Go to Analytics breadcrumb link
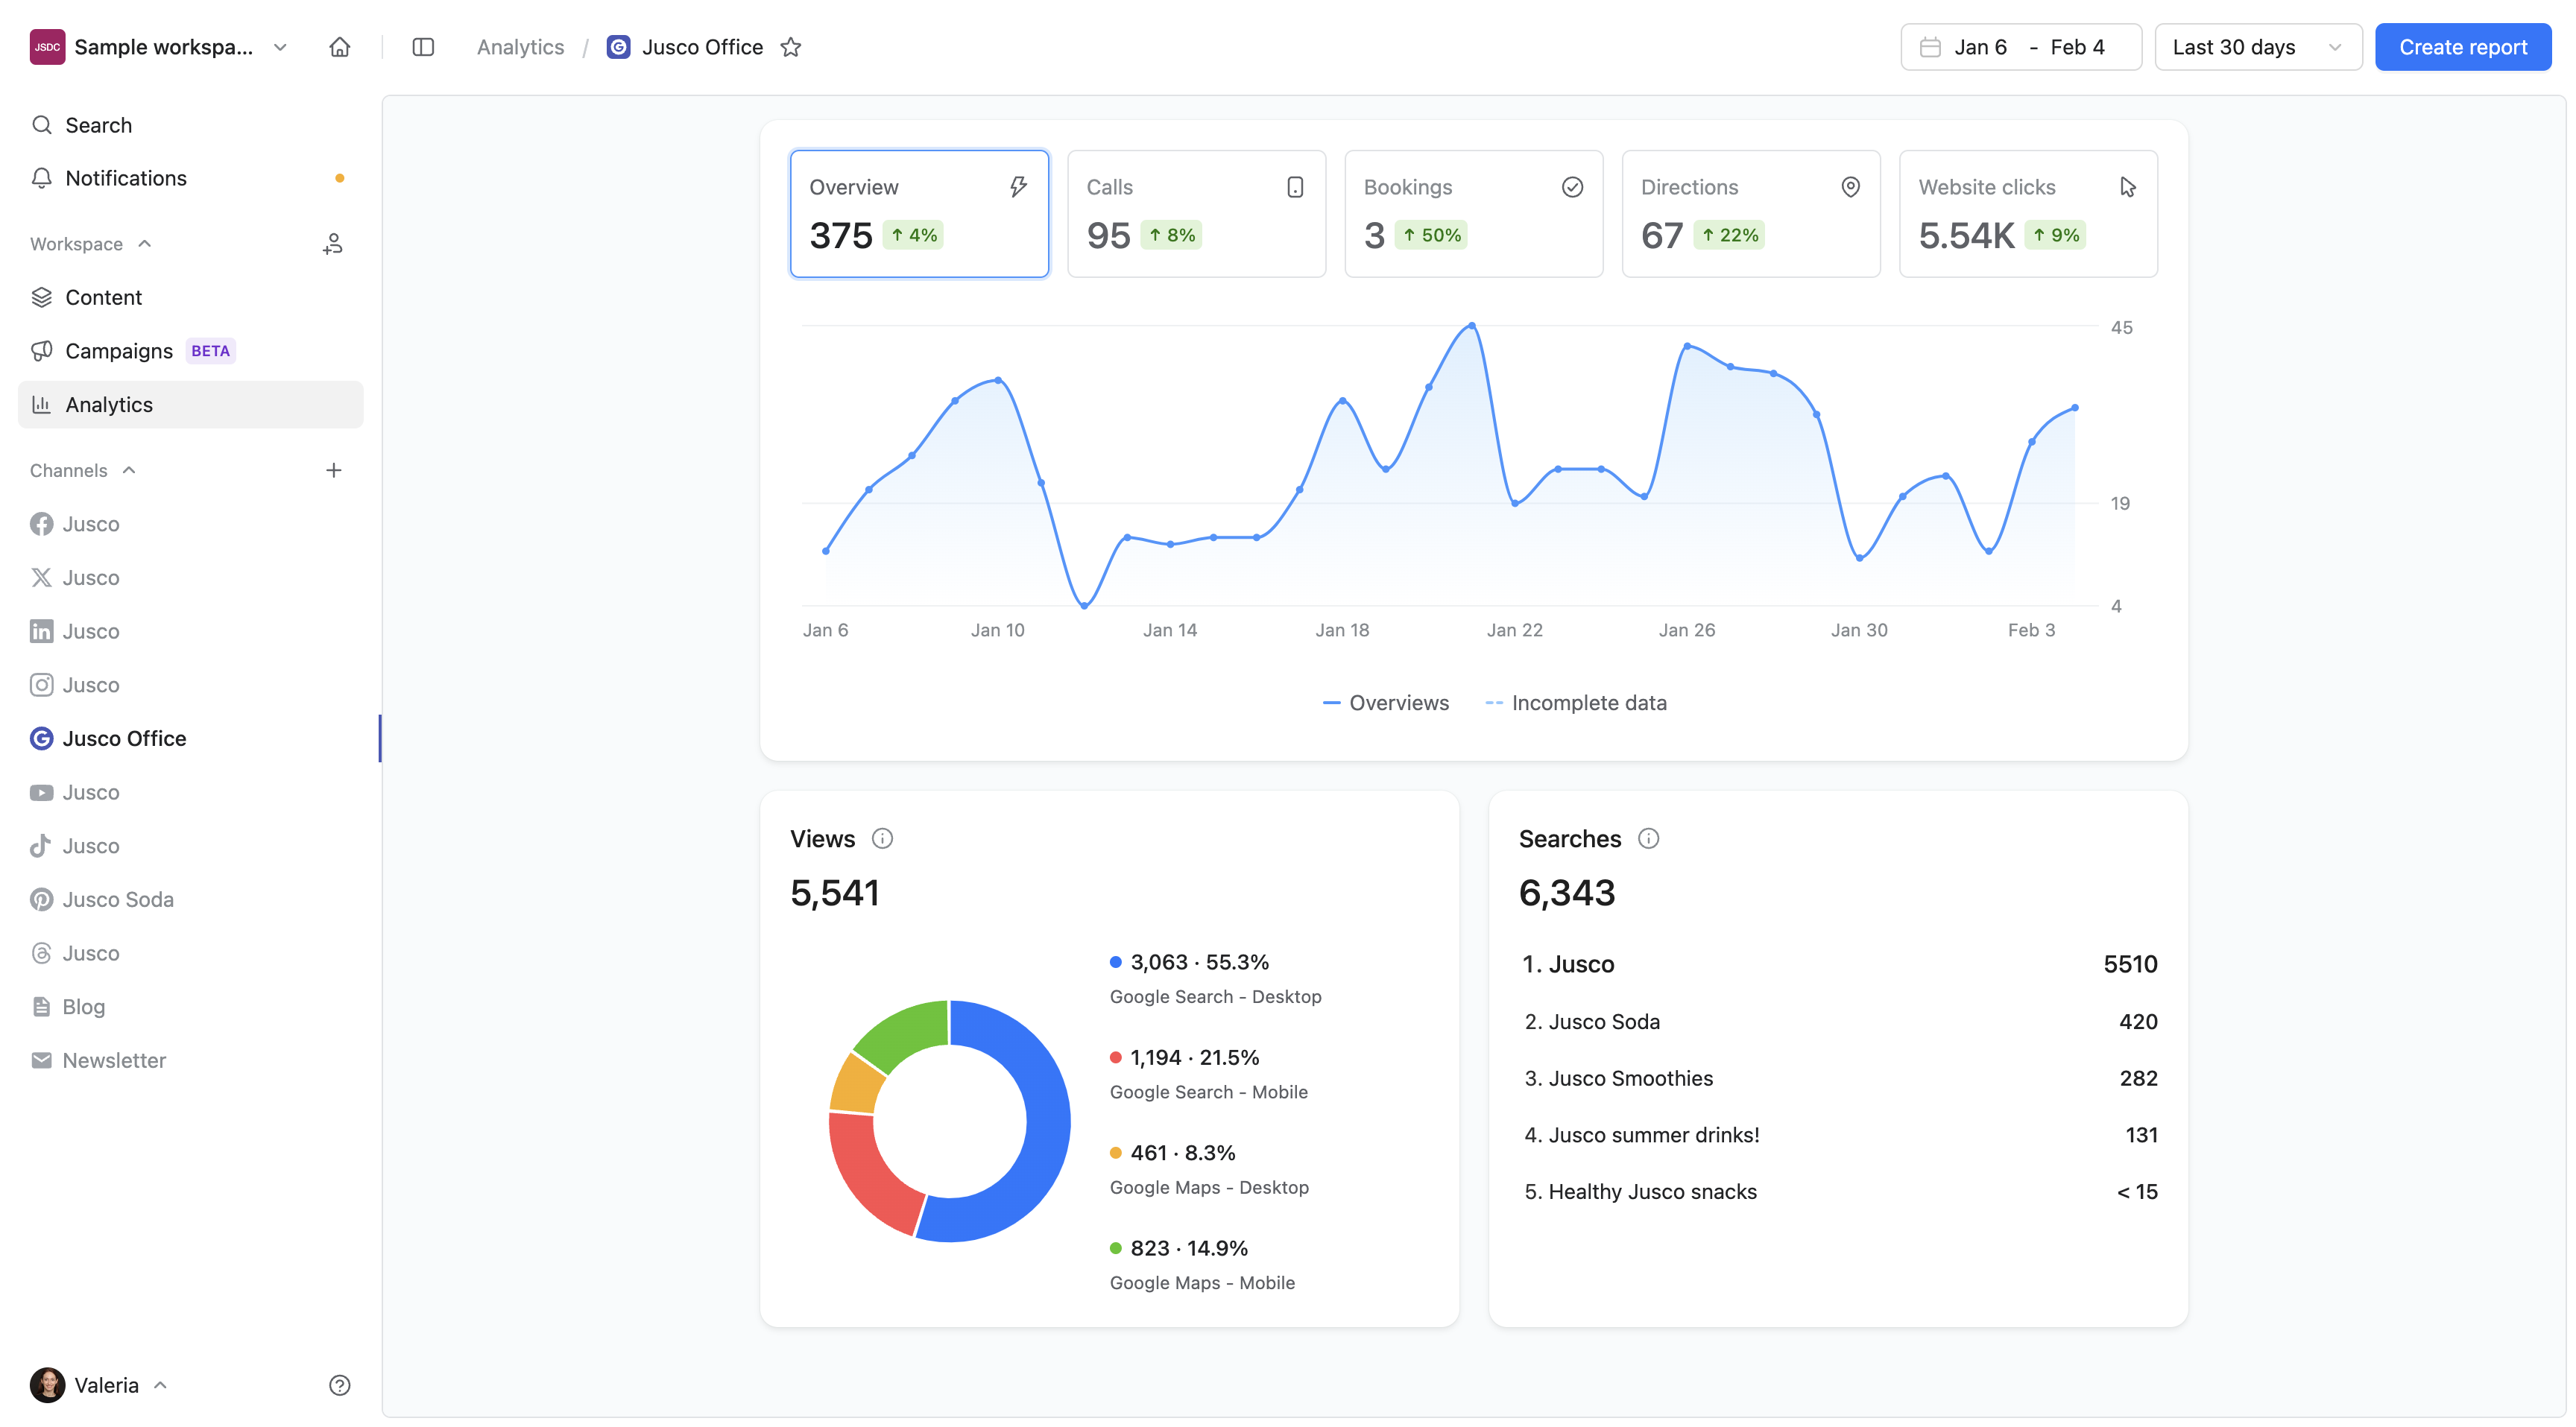 click(x=520, y=47)
